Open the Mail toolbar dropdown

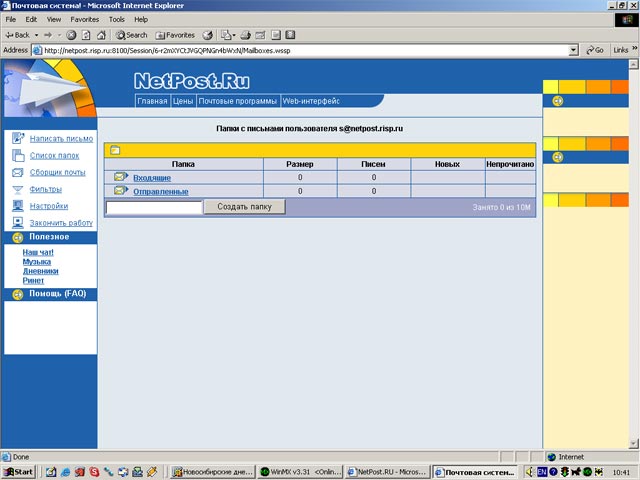(228, 35)
